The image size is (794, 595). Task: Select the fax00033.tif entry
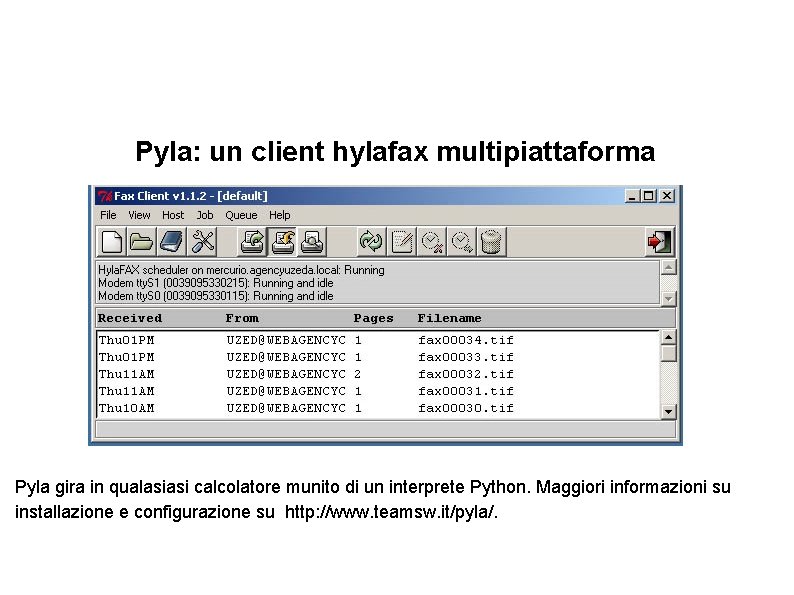[x=378, y=357]
